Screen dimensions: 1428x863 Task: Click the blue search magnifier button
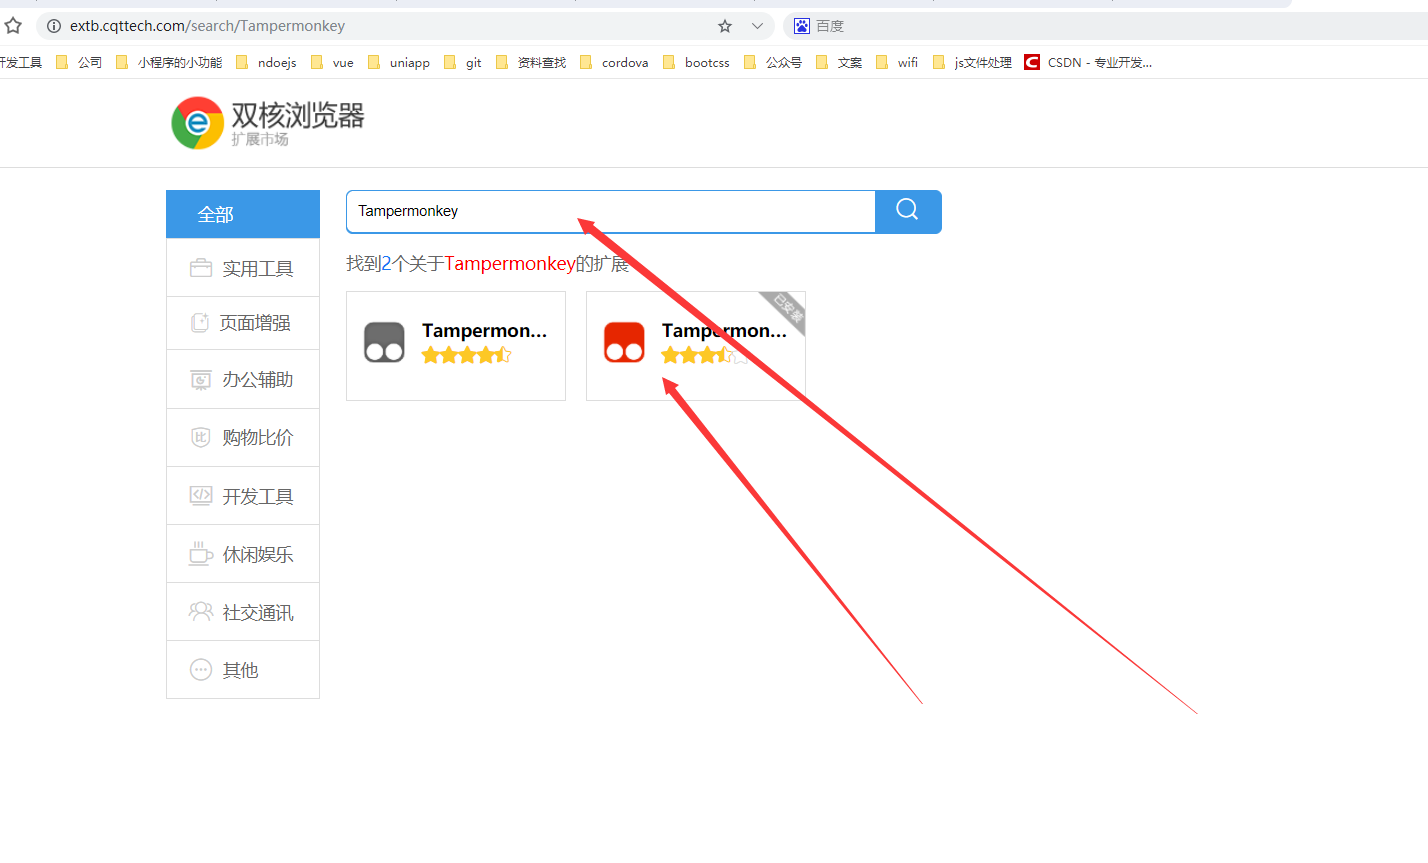pos(908,212)
